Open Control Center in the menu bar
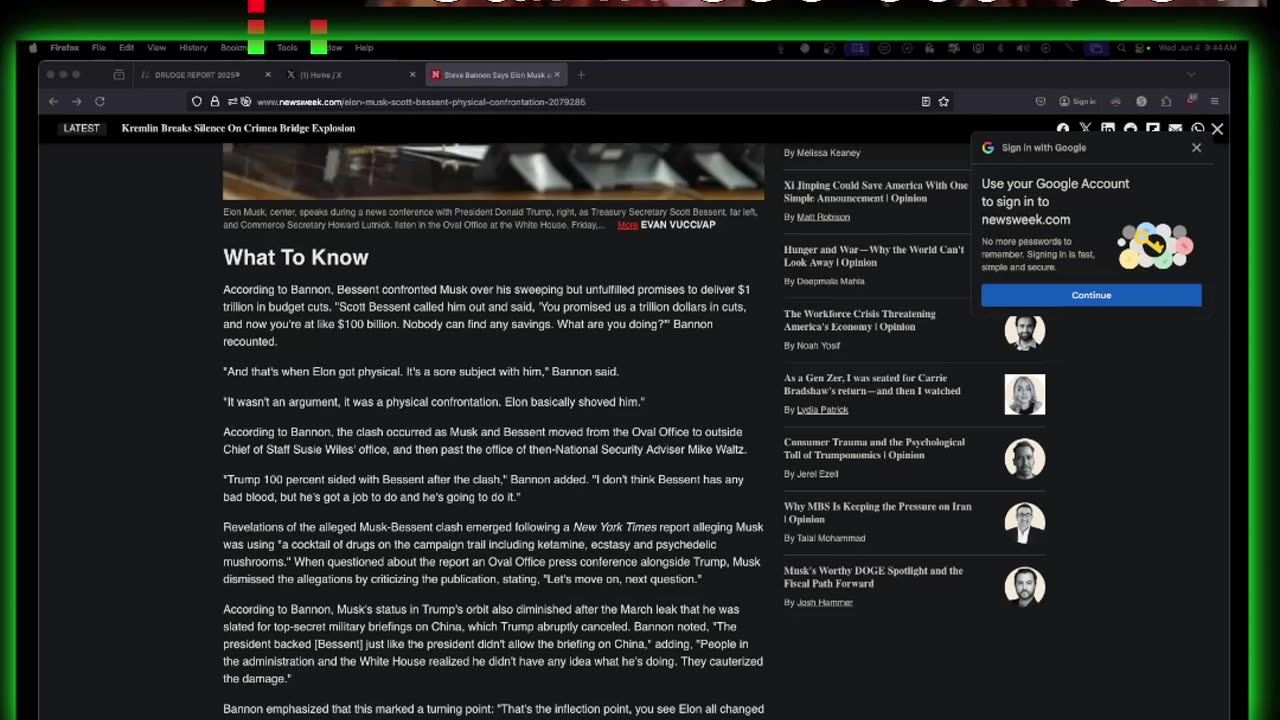1280x720 pixels. [x=1139, y=48]
